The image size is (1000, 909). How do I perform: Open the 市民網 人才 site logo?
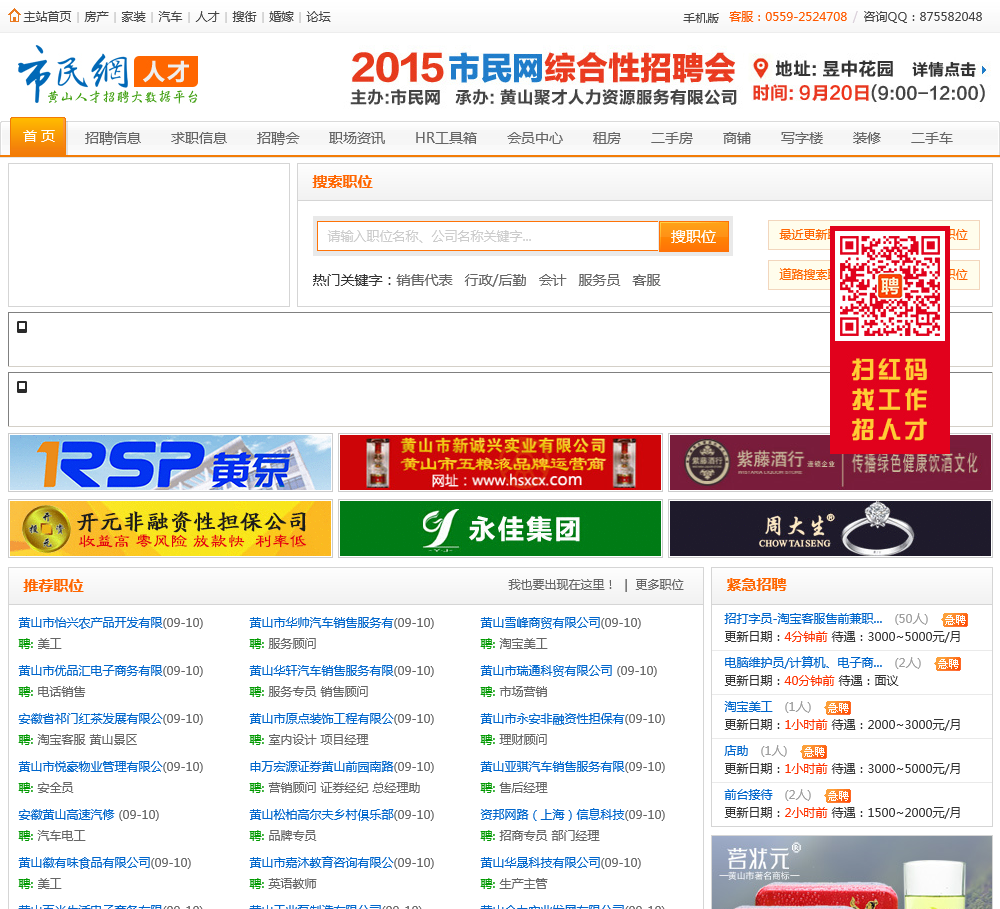[108, 75]
